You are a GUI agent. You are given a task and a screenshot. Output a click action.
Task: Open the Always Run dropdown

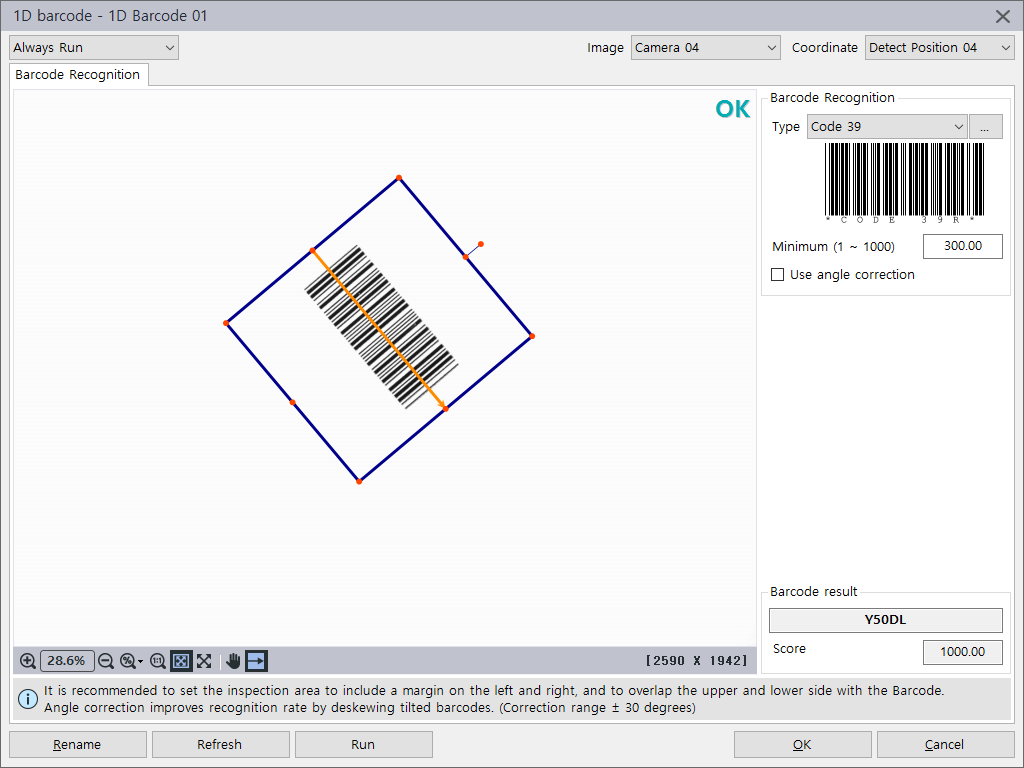click(x=94, y=48)
